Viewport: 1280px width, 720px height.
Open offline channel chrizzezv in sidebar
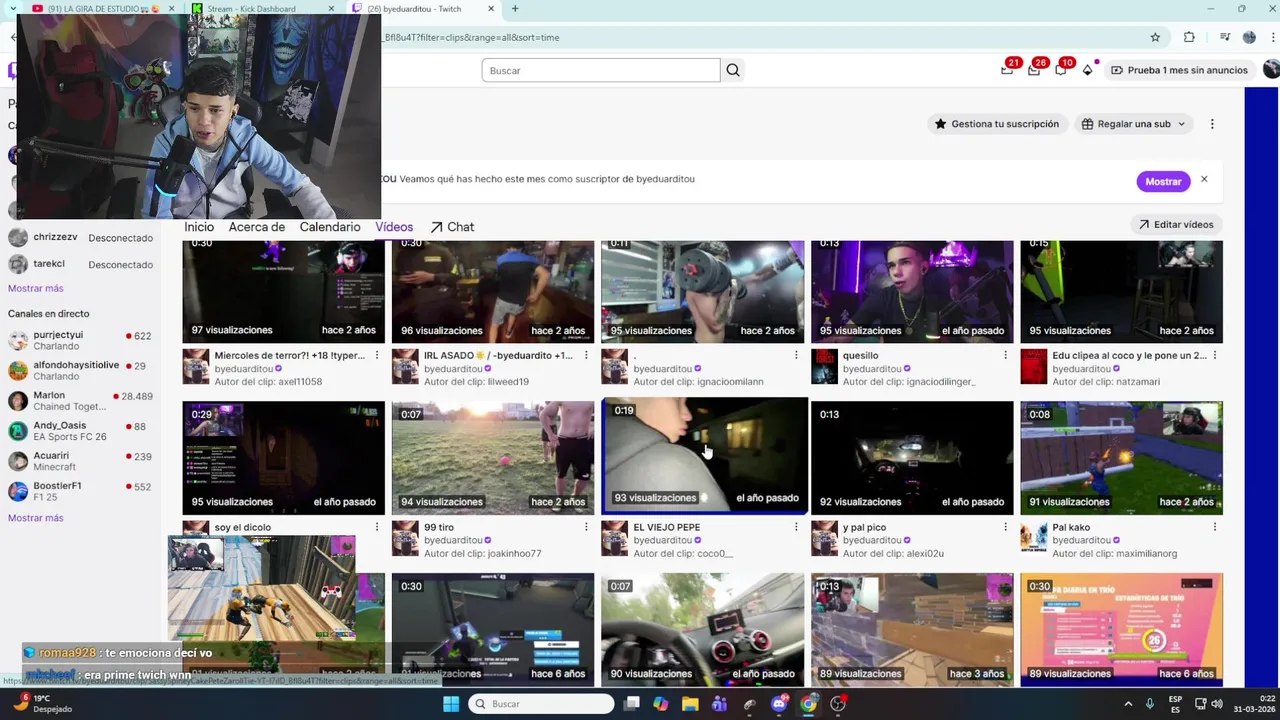[80, 238]
